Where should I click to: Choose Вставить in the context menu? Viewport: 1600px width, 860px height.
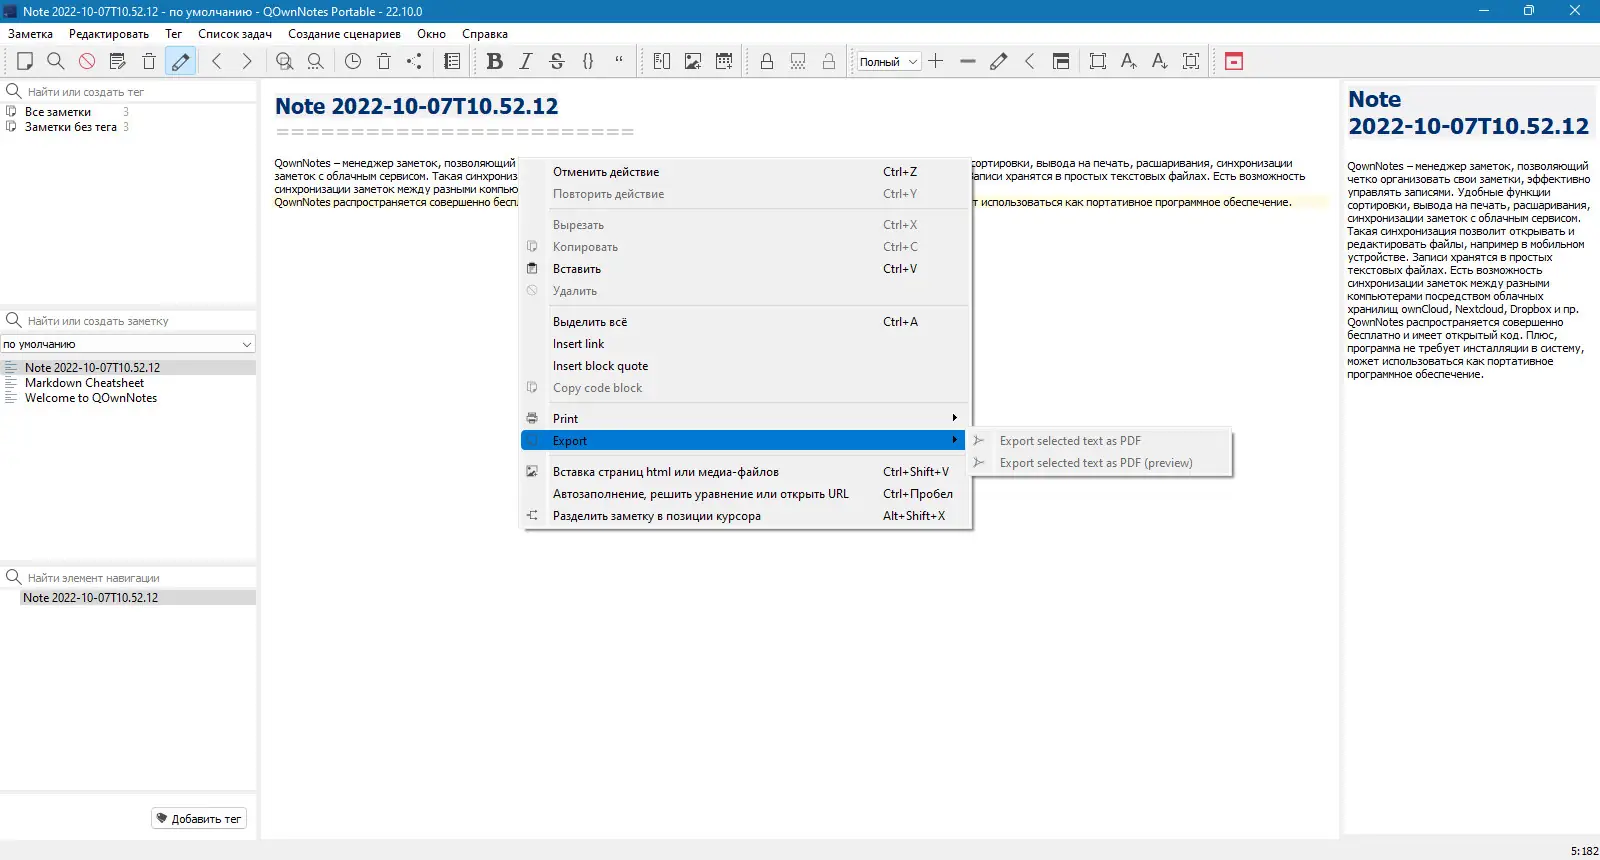[746, 269]
